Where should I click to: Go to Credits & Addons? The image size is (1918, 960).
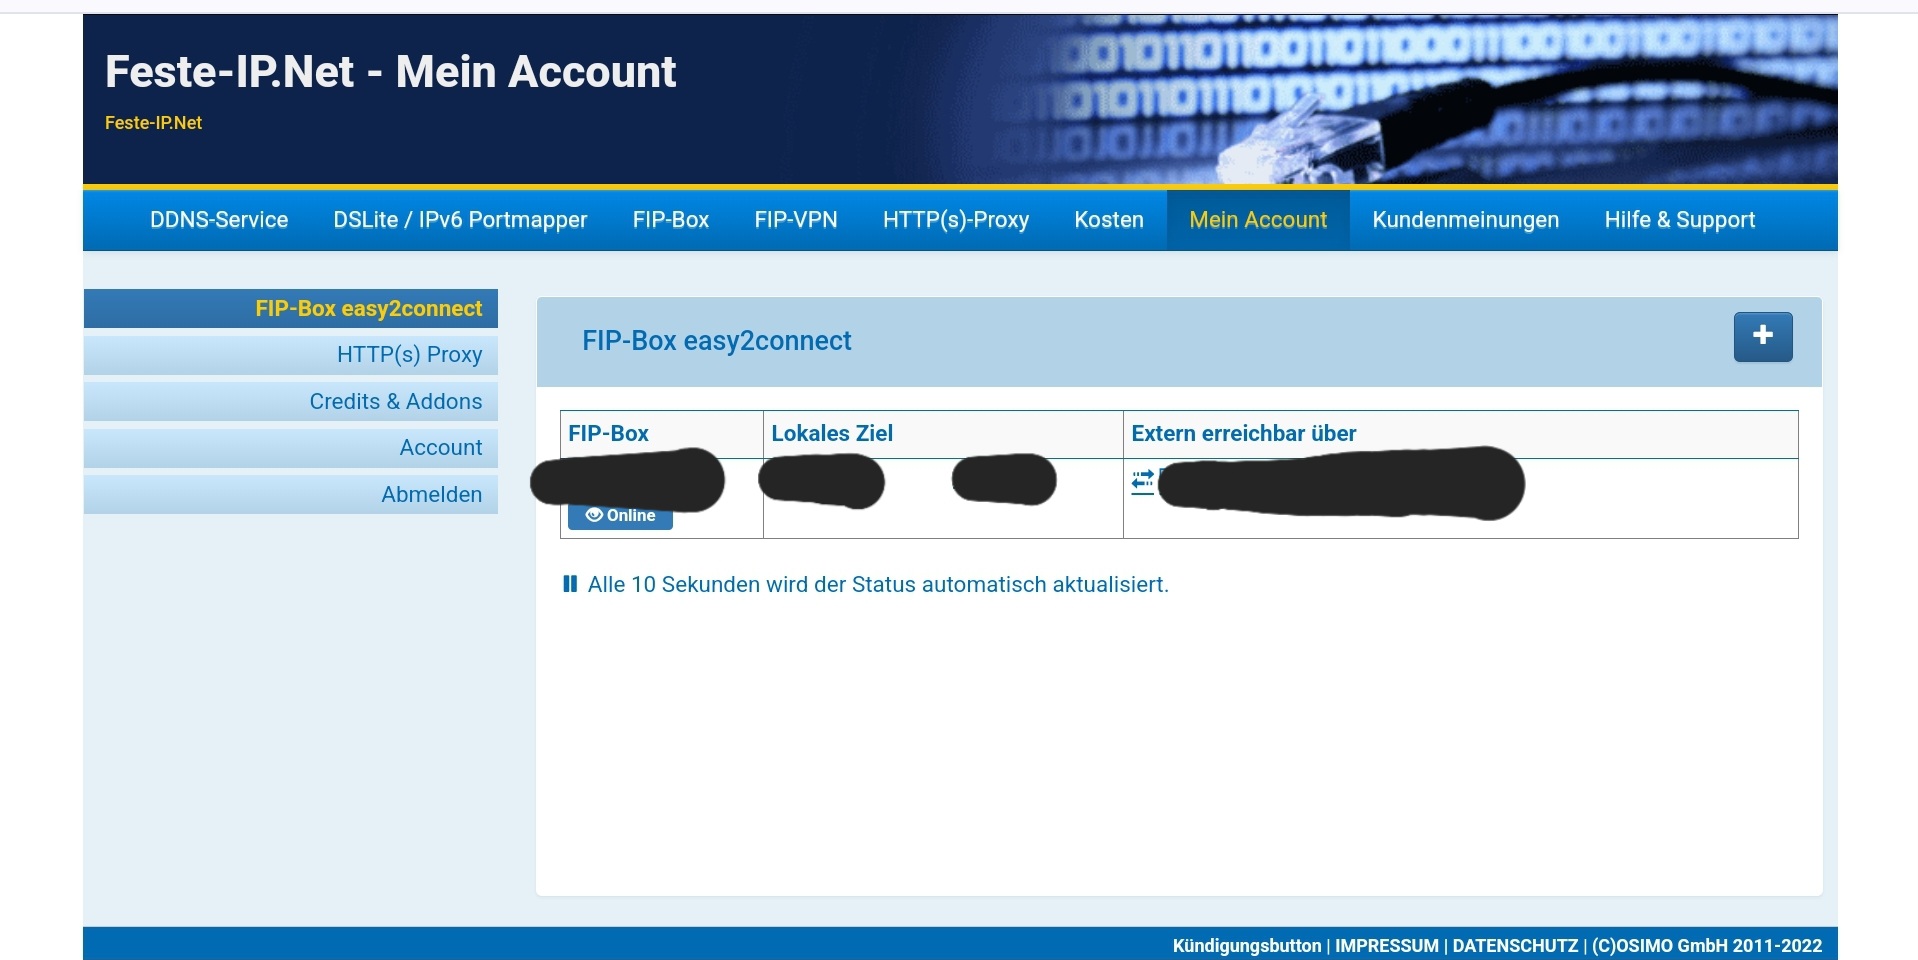point(291,401)
